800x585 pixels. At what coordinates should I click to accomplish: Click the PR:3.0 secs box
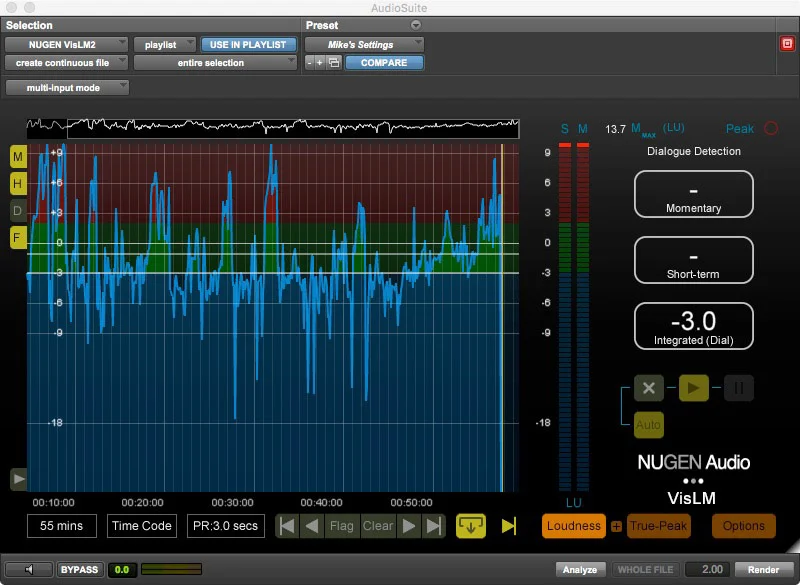(226, 526)
